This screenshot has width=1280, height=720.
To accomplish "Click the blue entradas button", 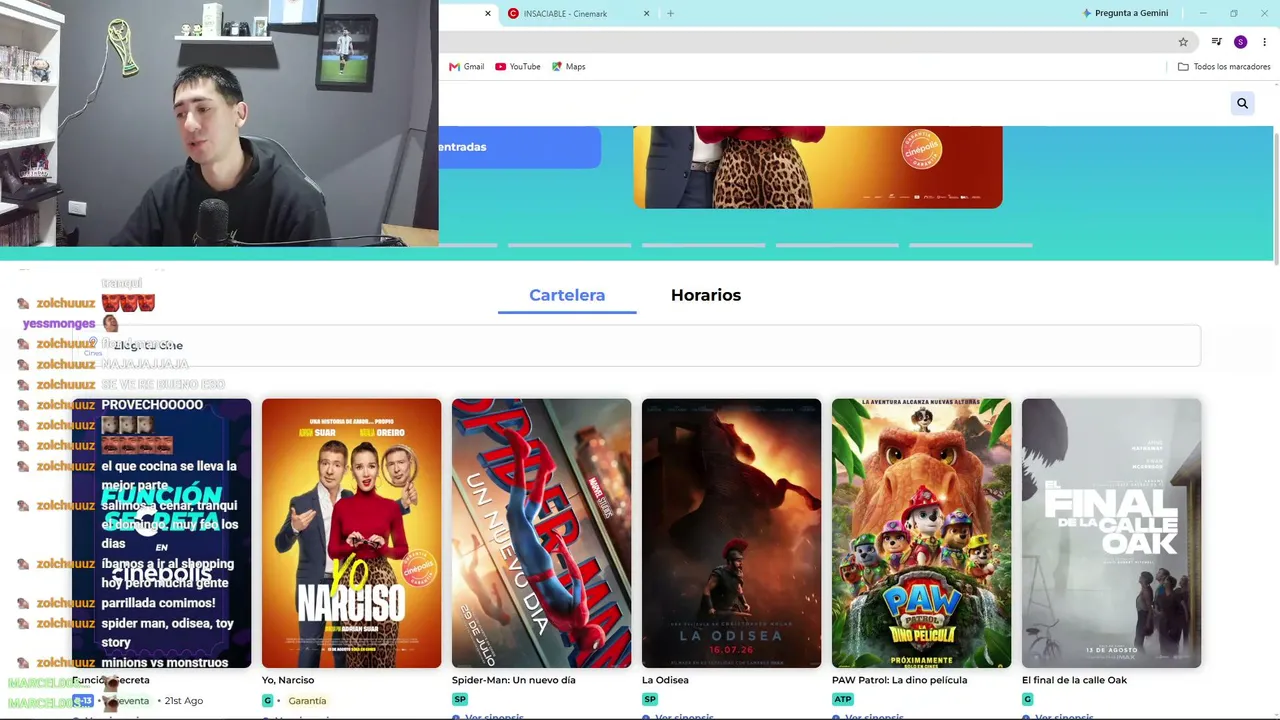I will tap(519, 147).
